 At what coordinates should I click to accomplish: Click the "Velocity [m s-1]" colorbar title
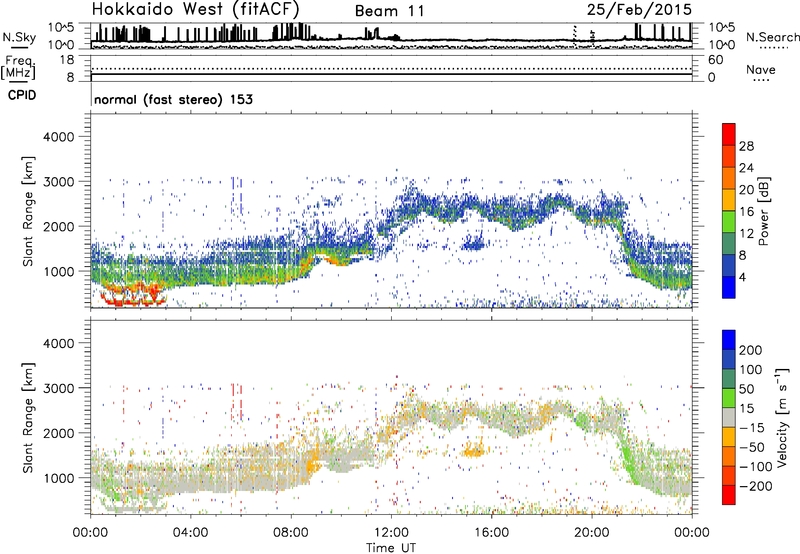click(x=782, y=417)
